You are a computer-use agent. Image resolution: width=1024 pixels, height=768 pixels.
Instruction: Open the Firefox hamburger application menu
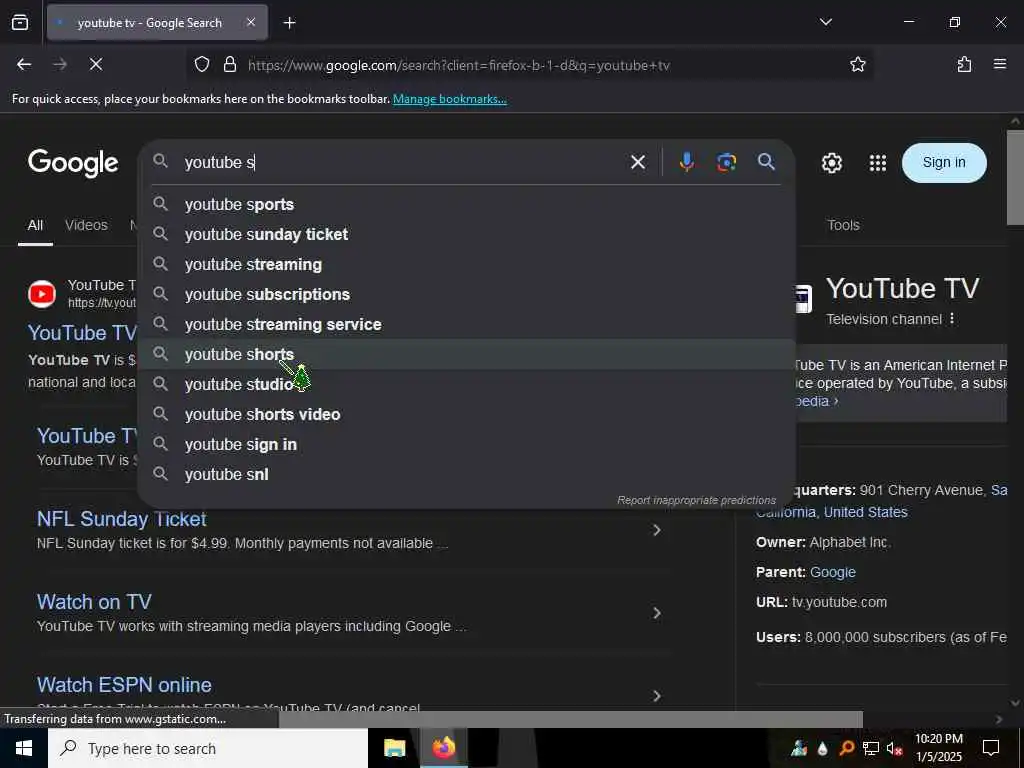click(1000, 64)
